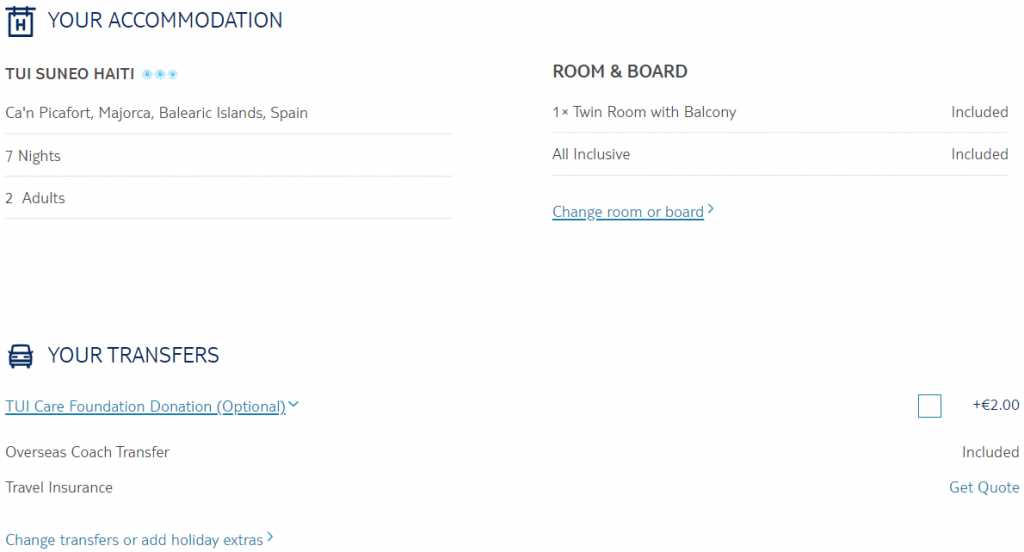Image resolution: width=1024 pixels, height=552 pixels.
Task: Select the TUI SUNEO HAITI hotel name
Action: 70,74
